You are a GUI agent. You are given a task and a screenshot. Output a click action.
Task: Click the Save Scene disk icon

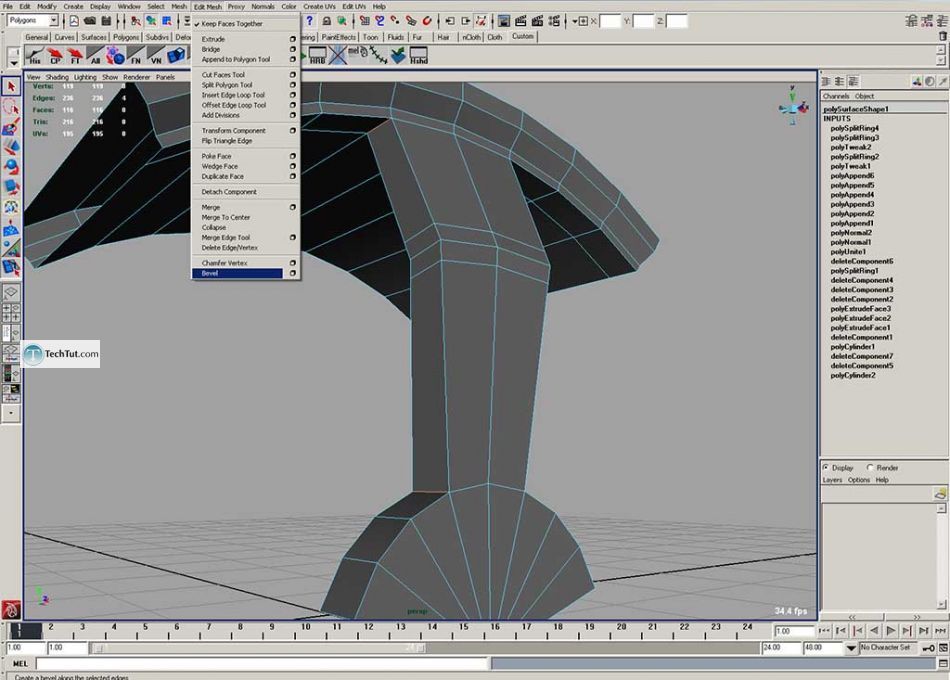coord(106,21)
